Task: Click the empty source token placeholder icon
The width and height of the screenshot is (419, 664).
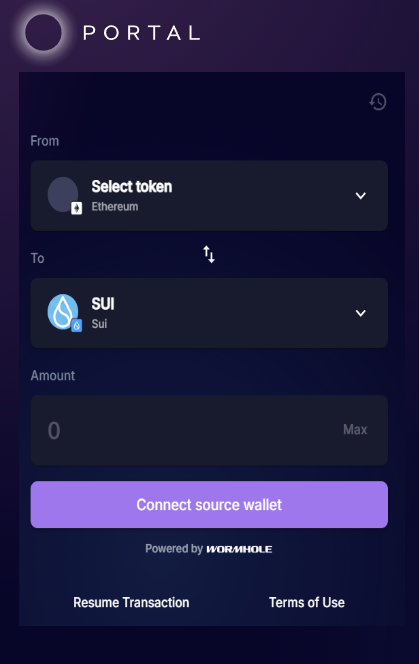Action: pyautogui.click(x=63, y=194)
